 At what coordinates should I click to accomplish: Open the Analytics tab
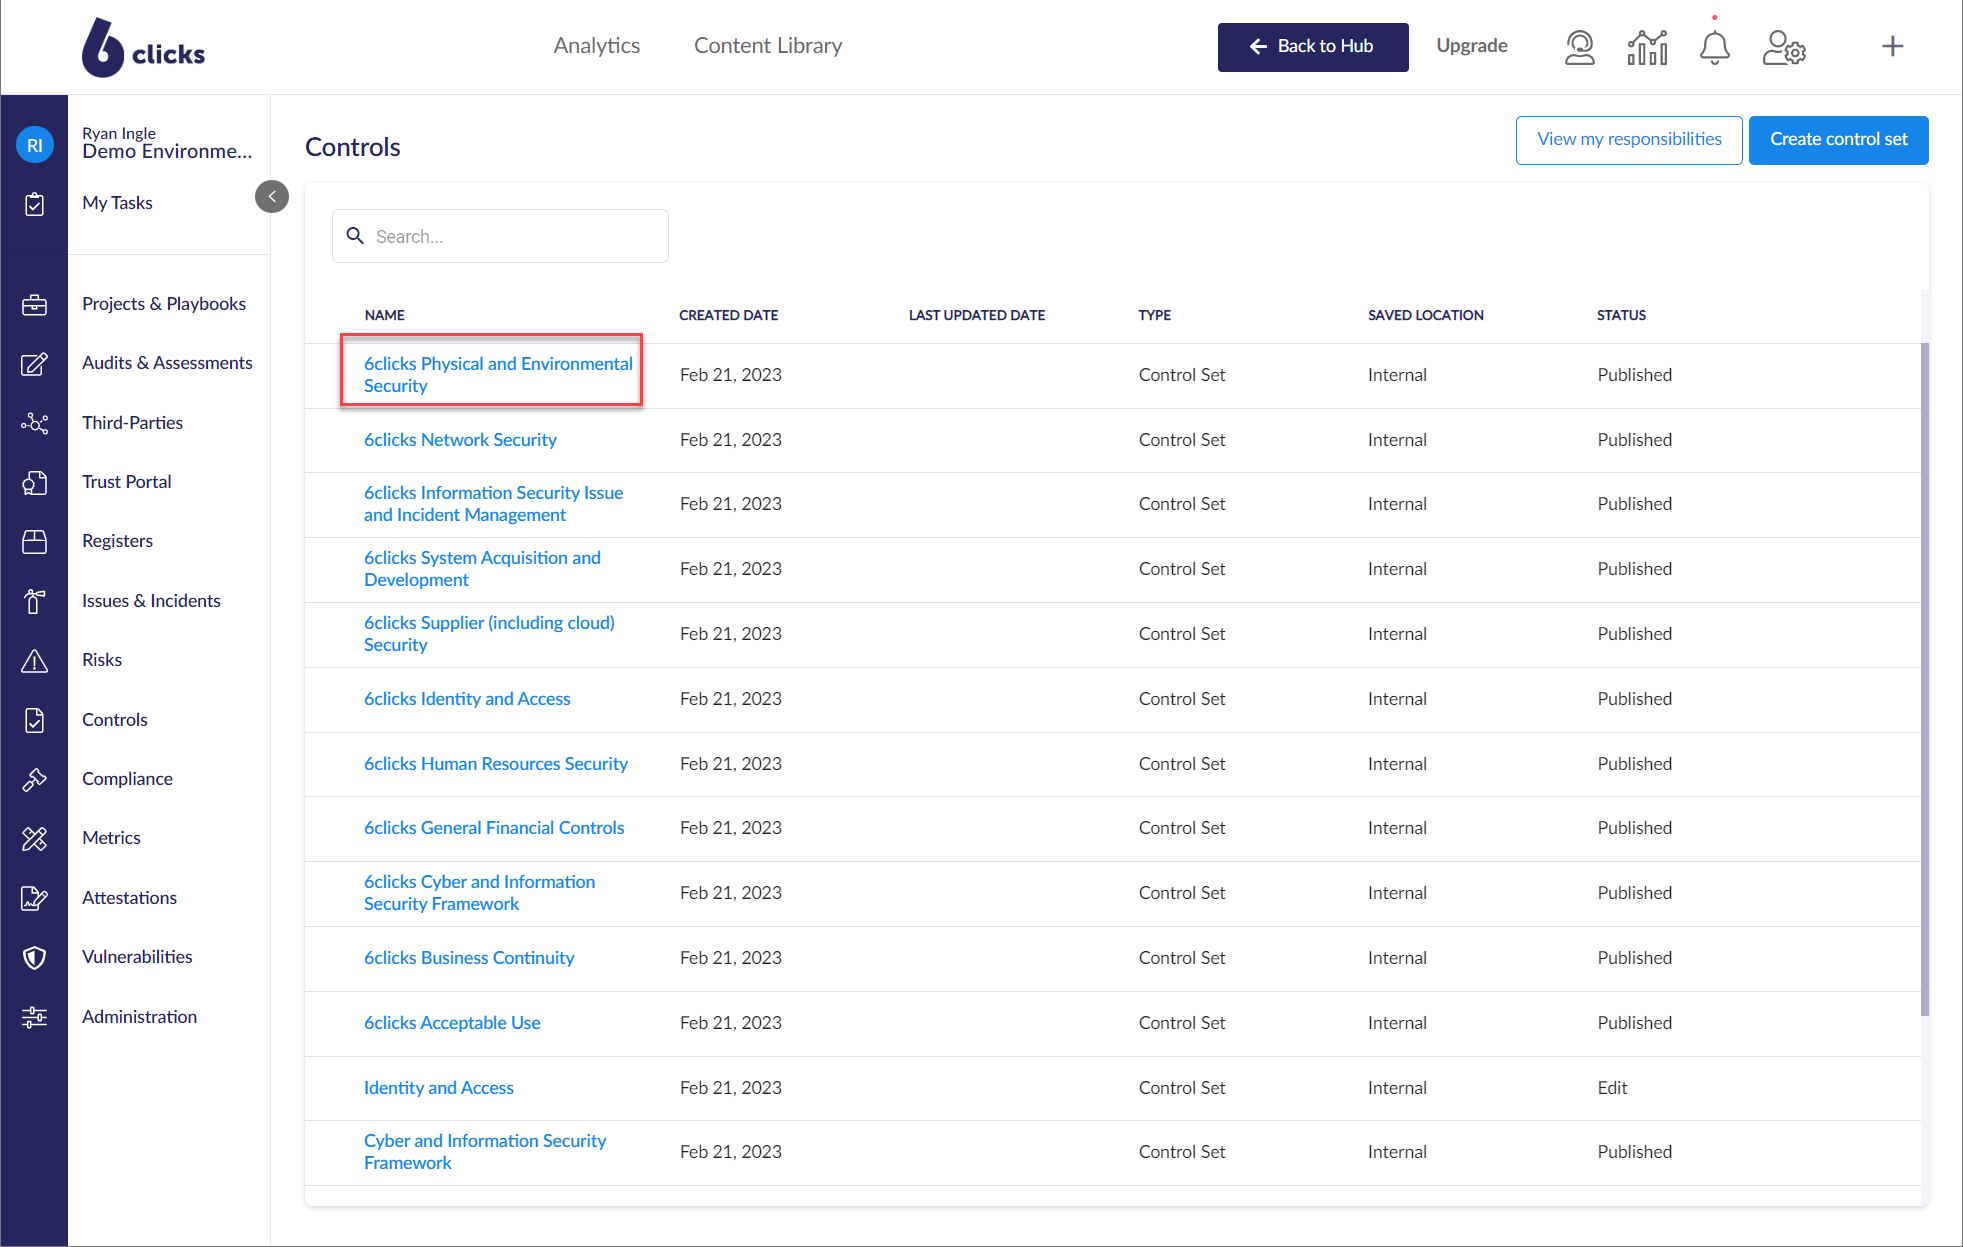[597, 46]
